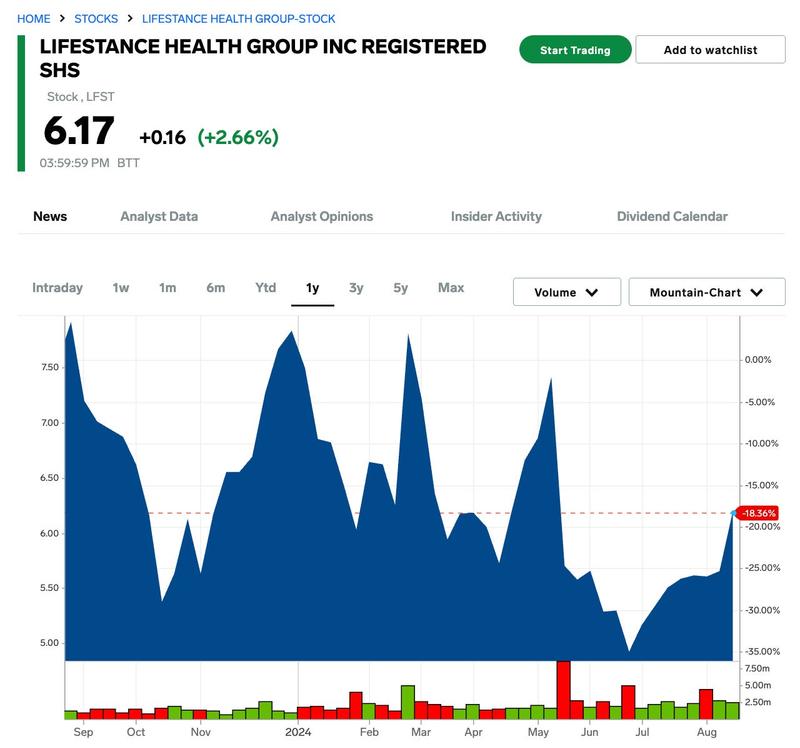
Task: Set chart range to 6m
Action: [x=215, y=288]
